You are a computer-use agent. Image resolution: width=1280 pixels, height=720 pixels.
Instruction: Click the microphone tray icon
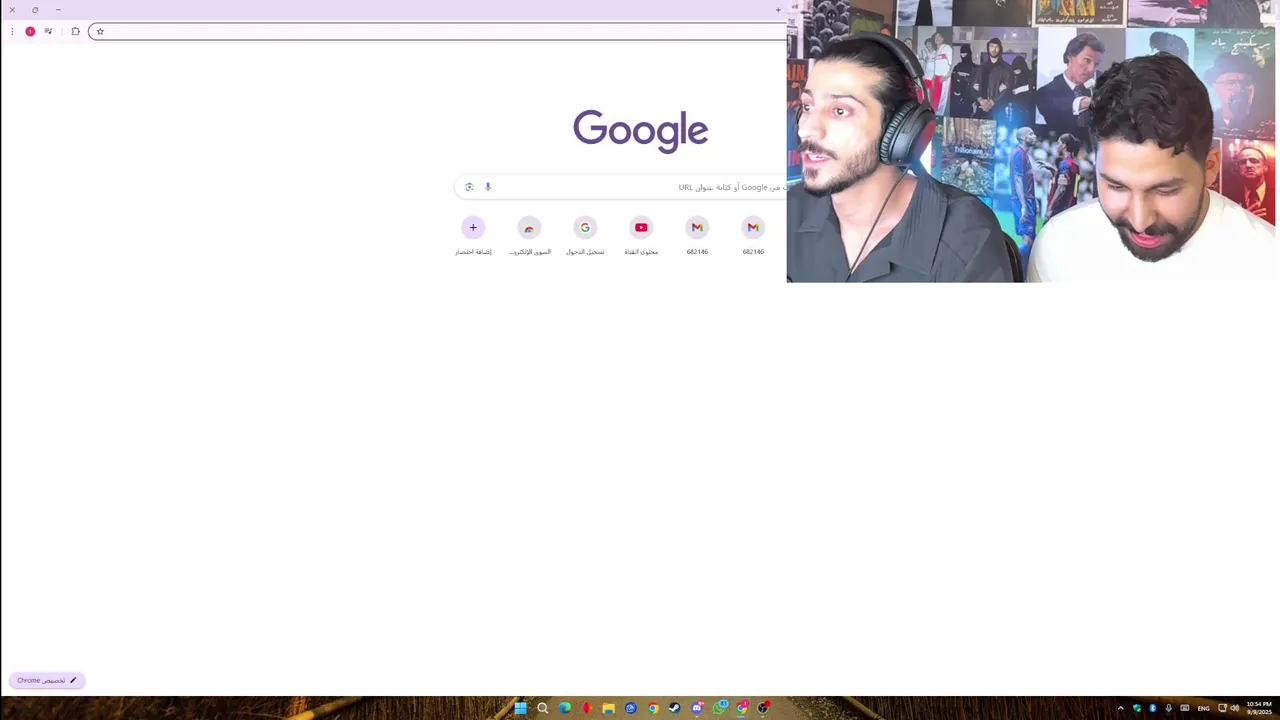[1168, 708]
